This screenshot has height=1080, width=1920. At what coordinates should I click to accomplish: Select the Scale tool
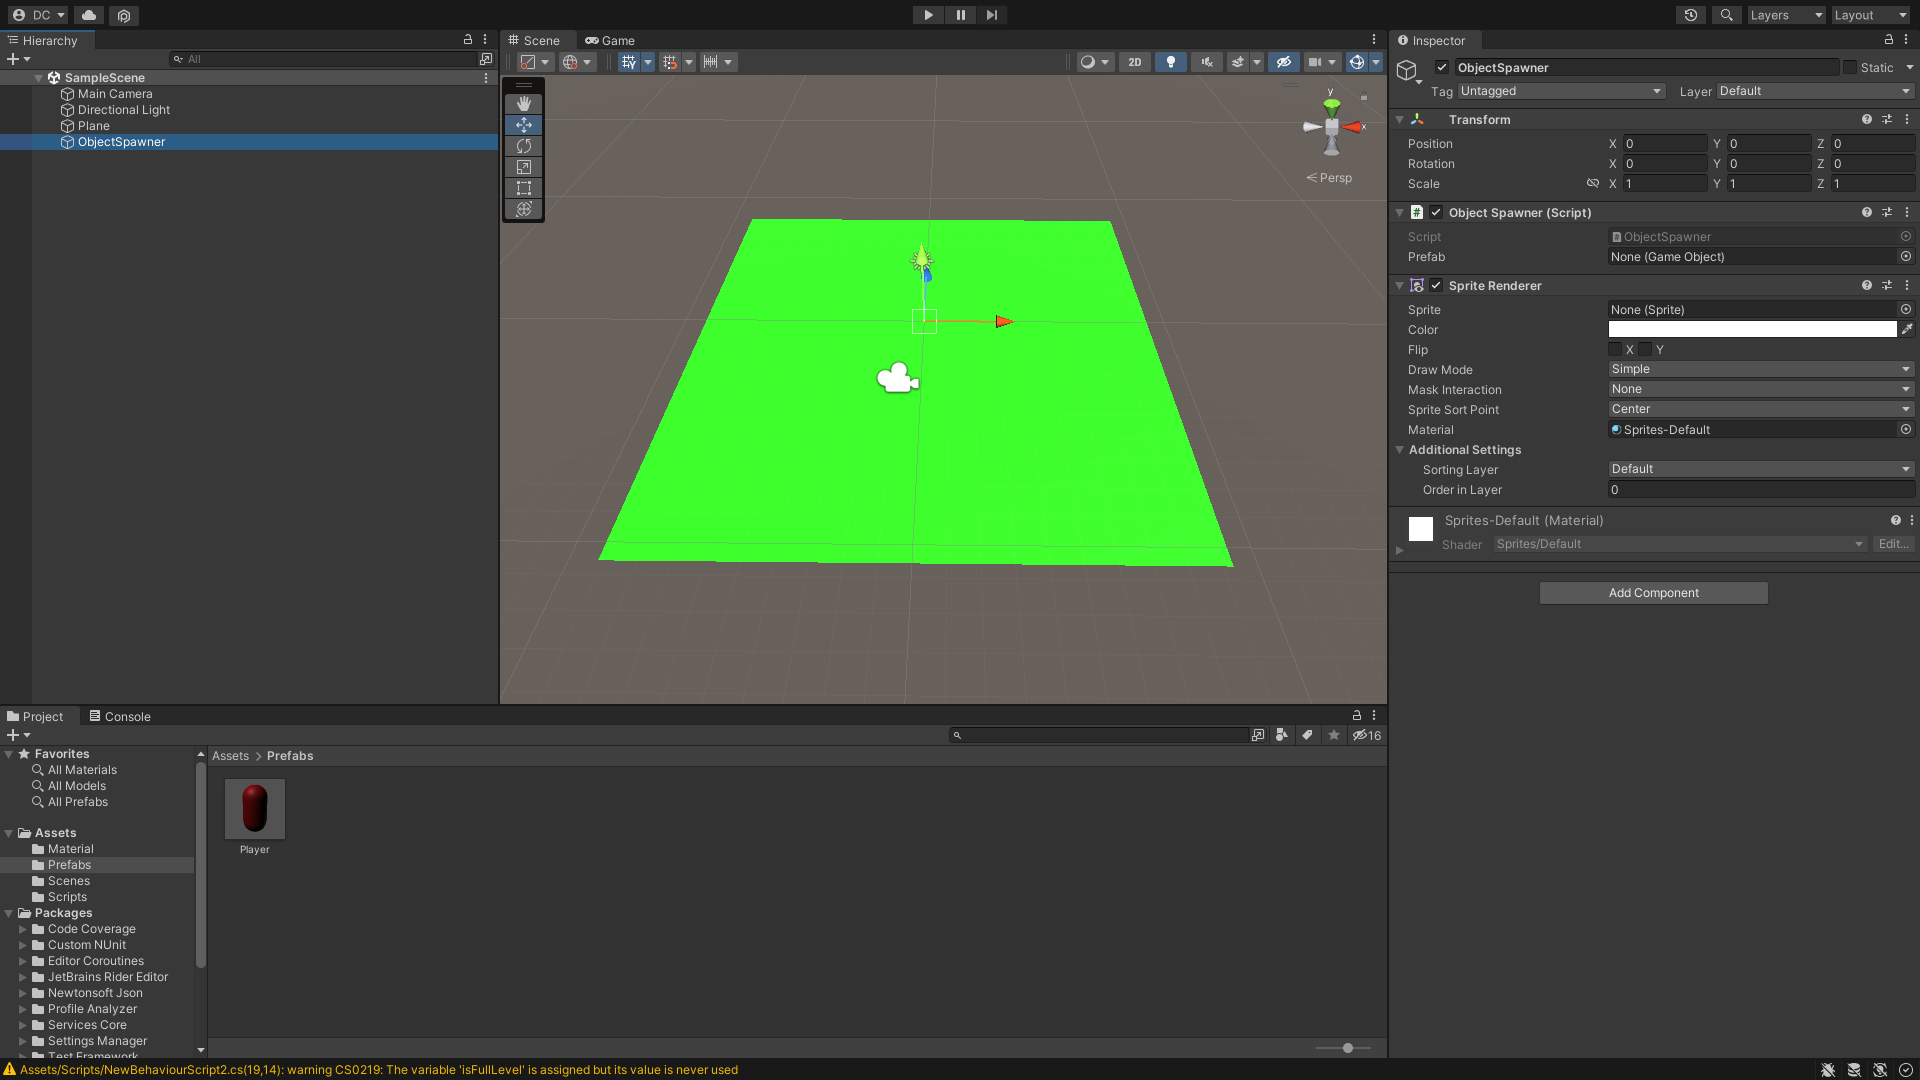[x=523, y=167]
